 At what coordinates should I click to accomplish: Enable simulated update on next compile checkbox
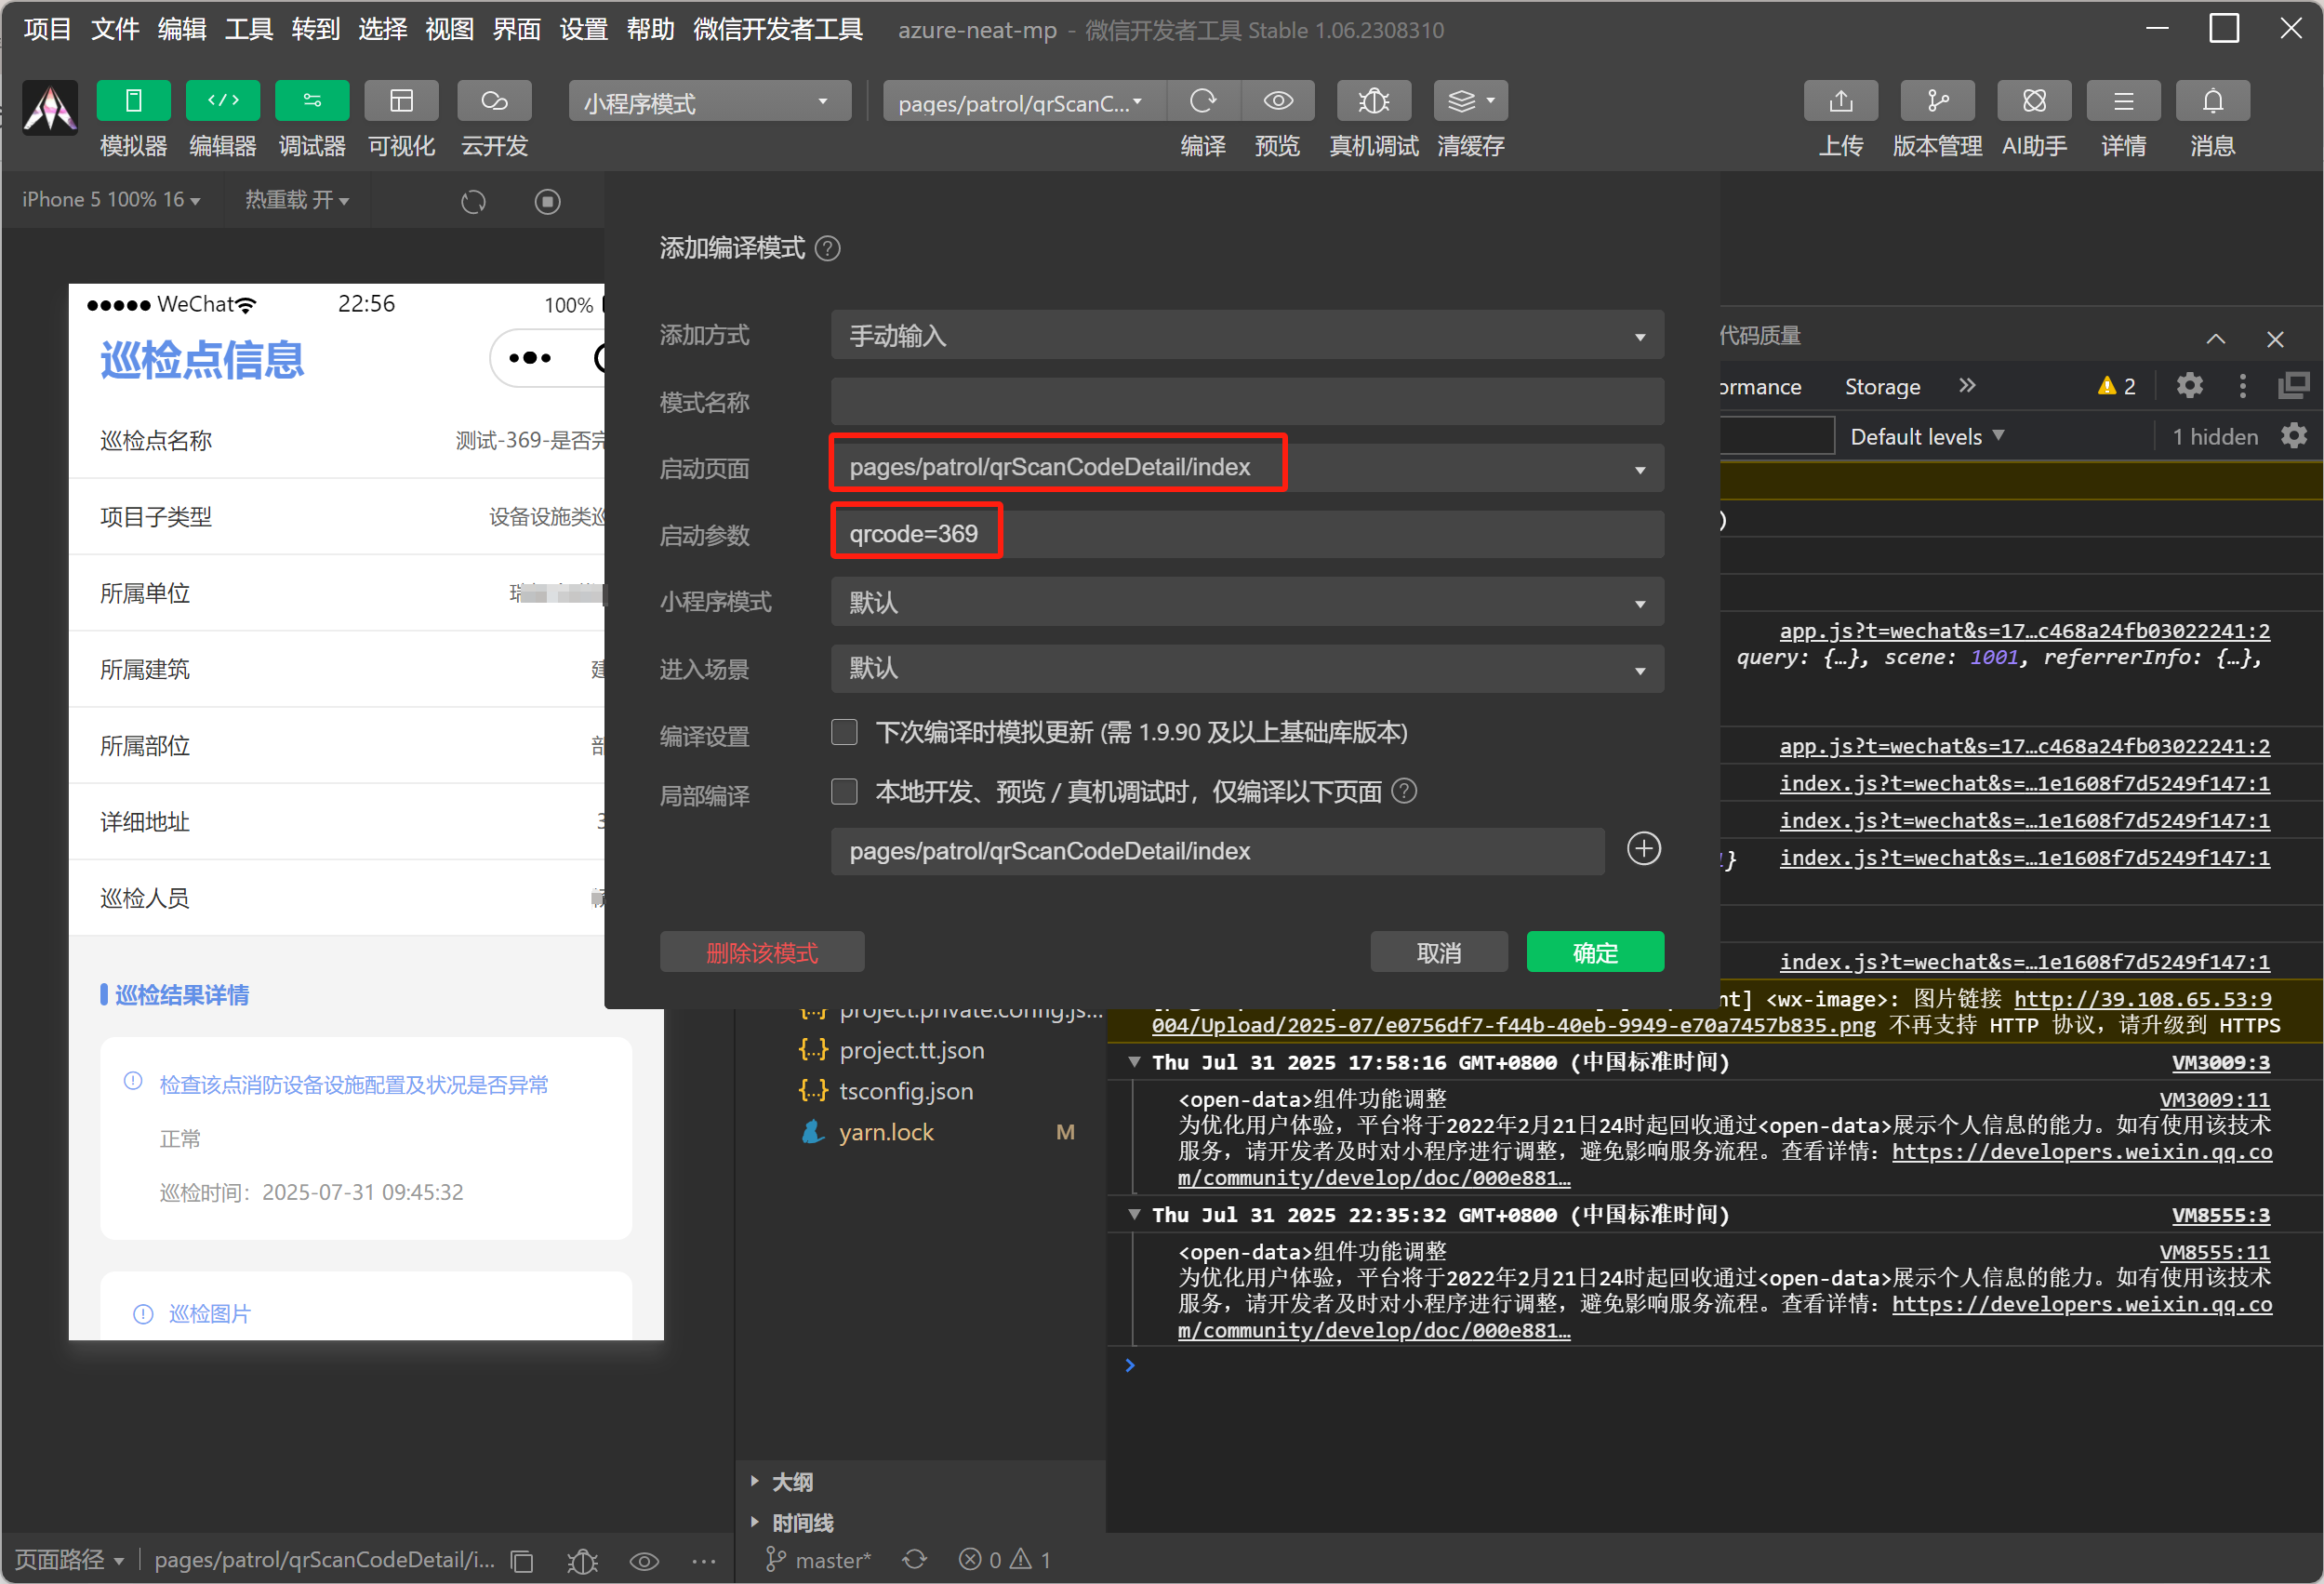(x=844, y=733)
